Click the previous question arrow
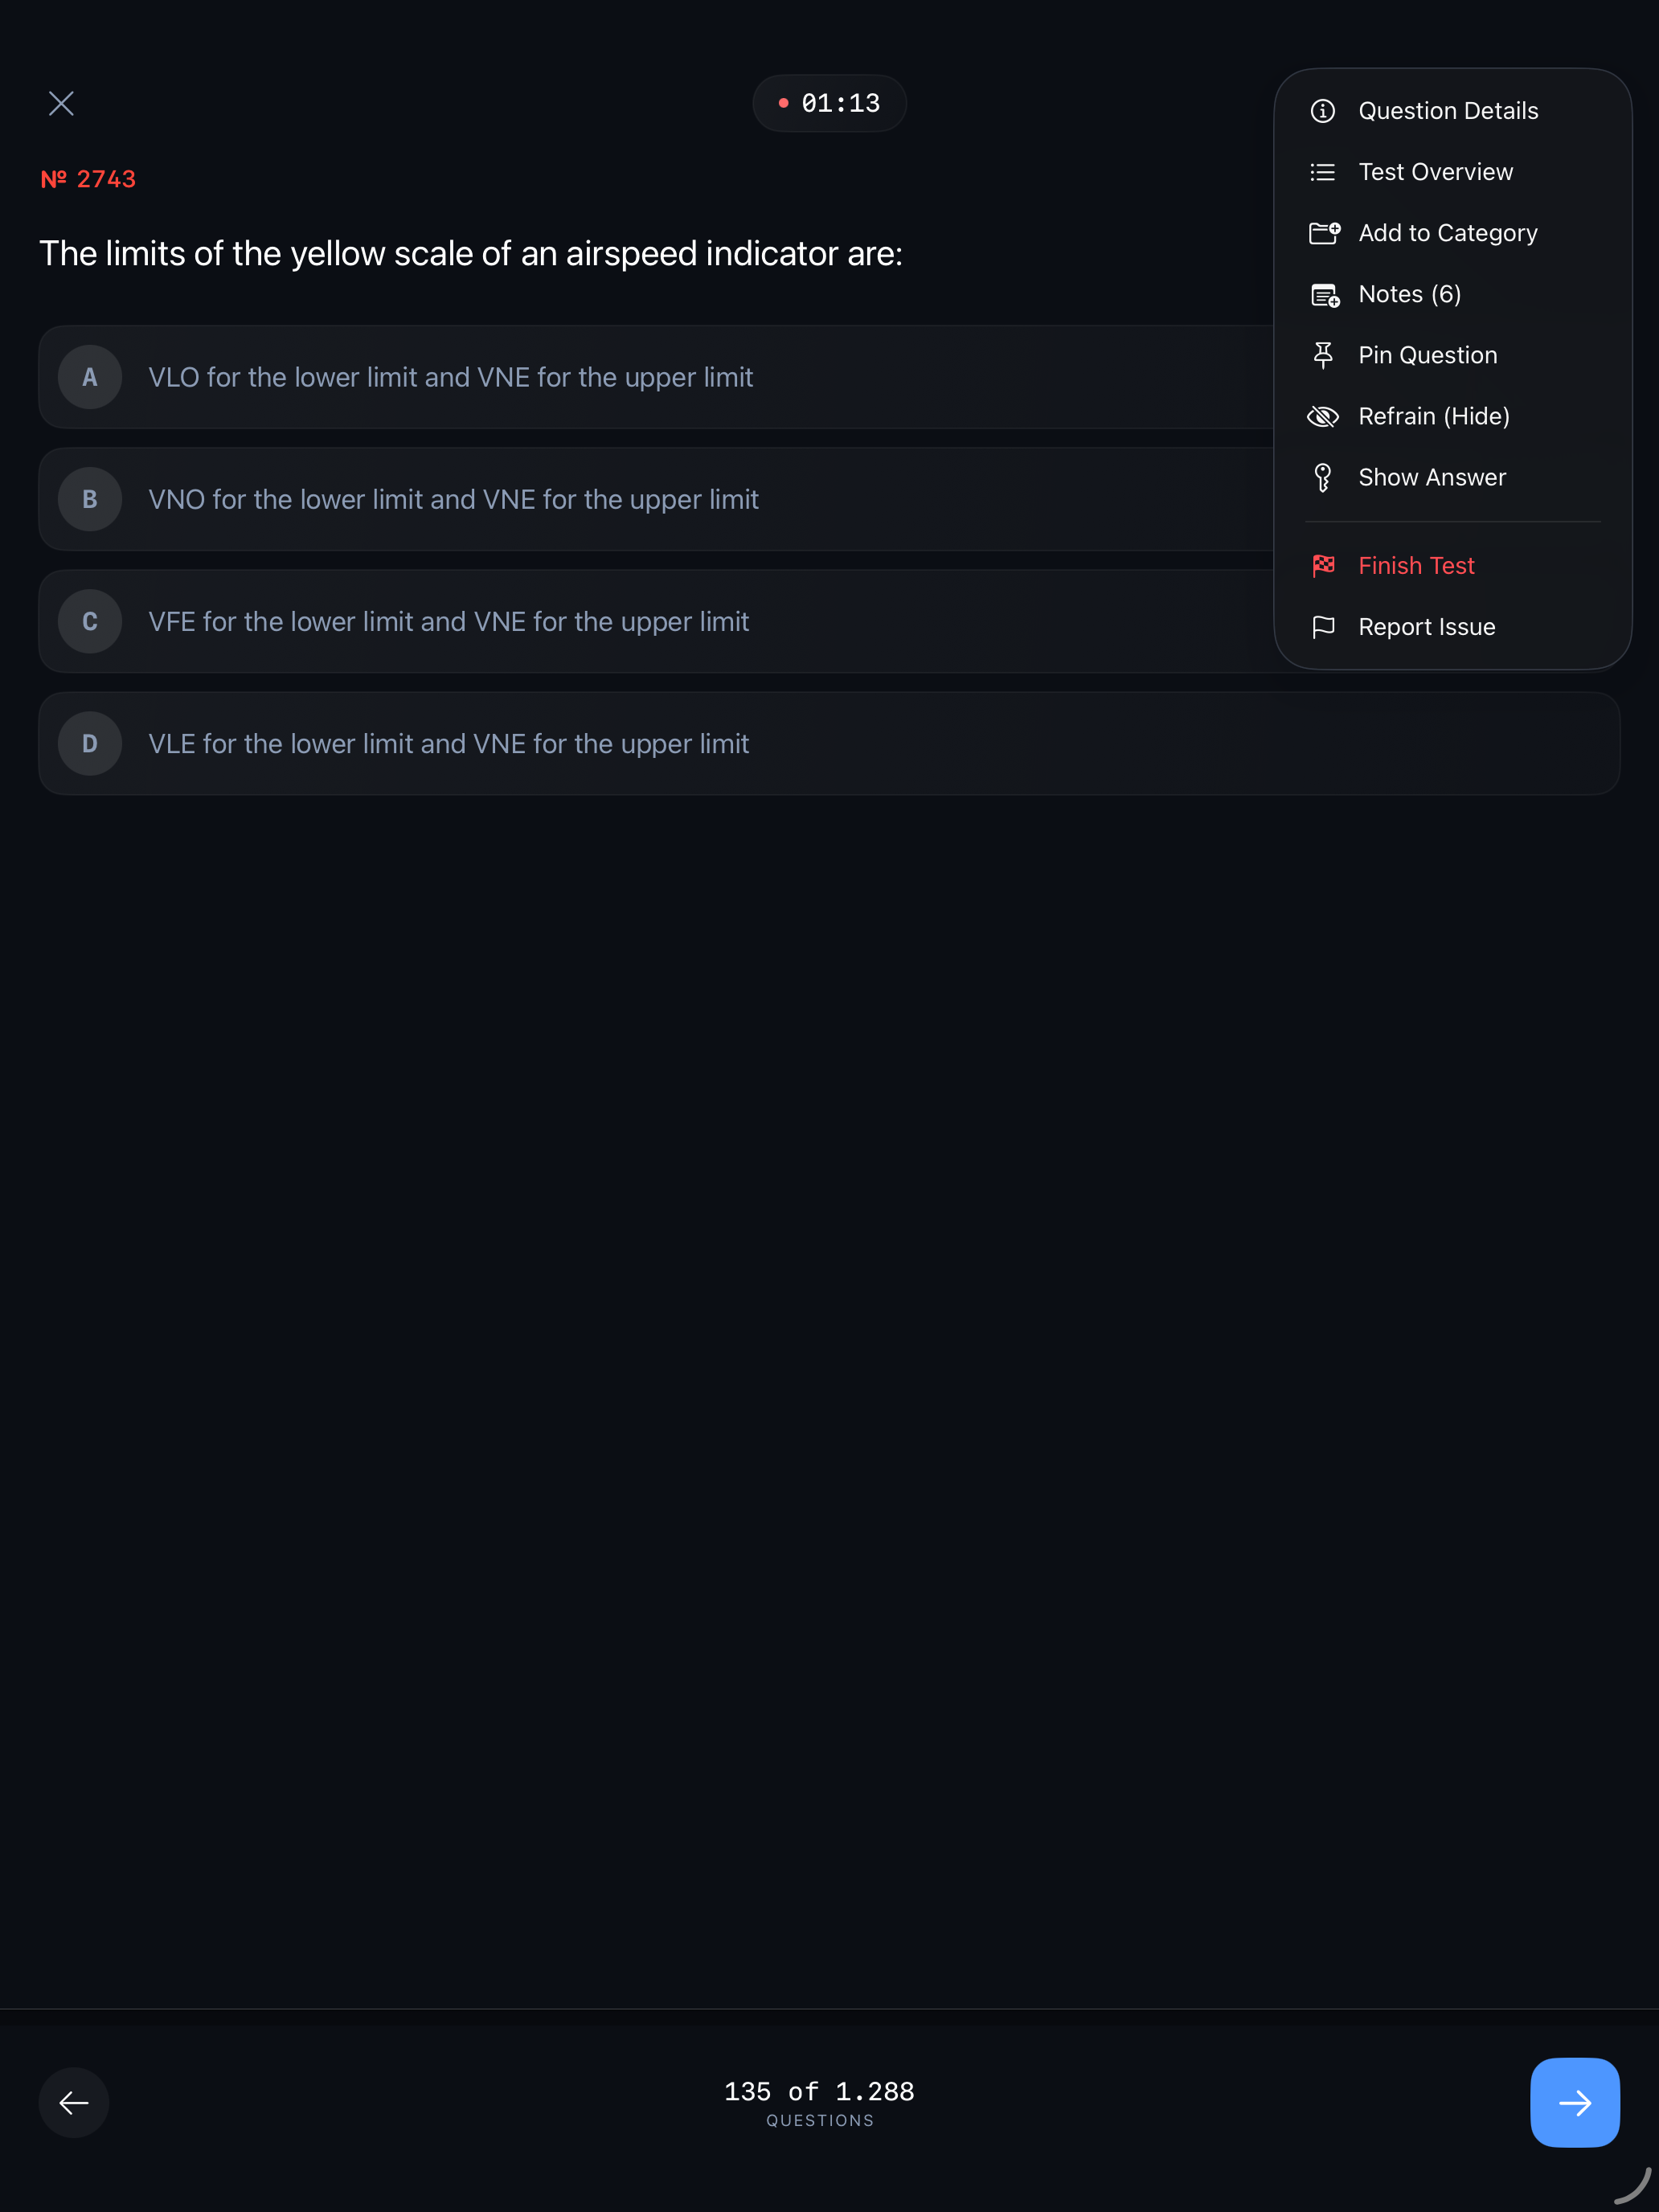The width and height of the screenshot is (1659, 2212). [x=73, y=2103]
